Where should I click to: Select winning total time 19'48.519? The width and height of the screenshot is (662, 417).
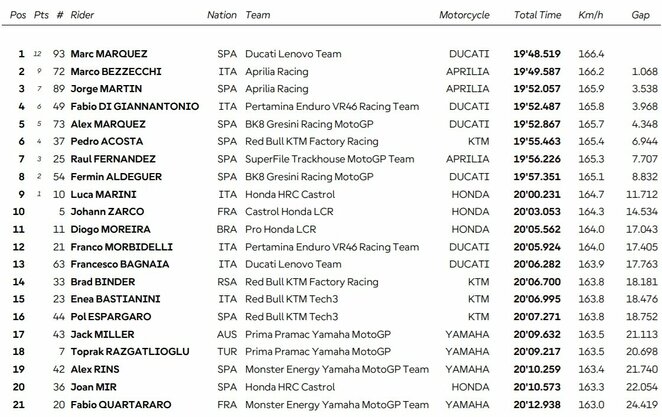[x=537, y=54]
